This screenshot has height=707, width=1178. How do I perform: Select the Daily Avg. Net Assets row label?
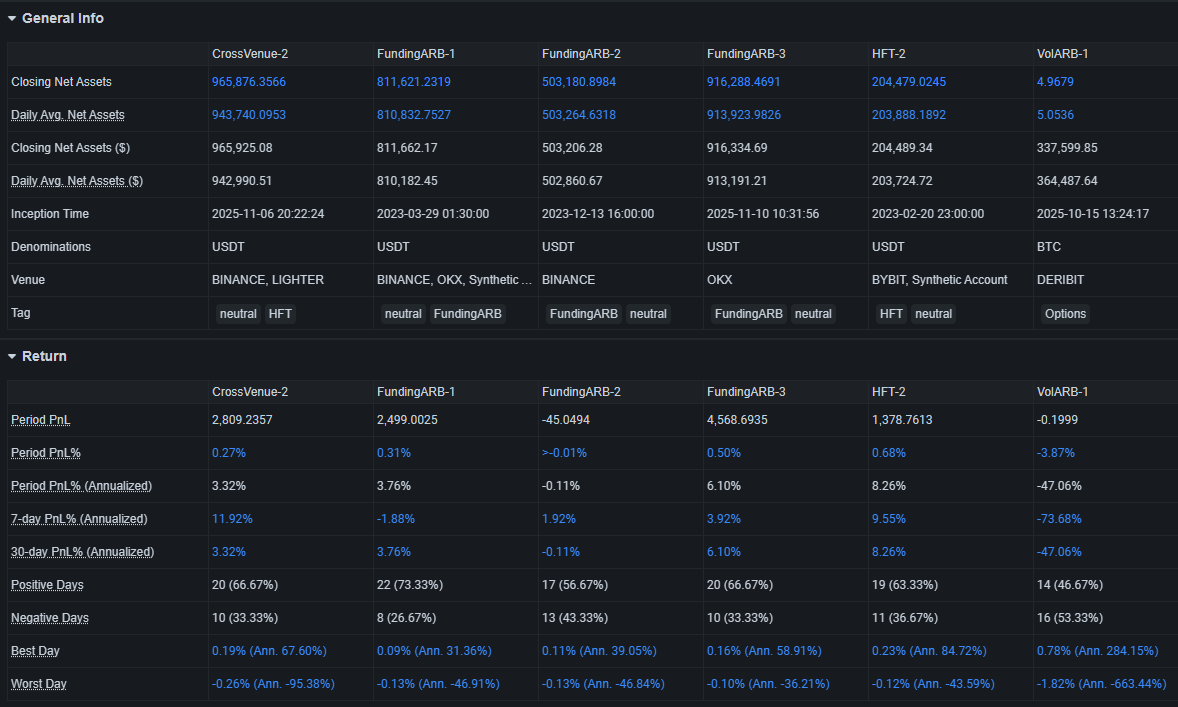click(x=68, y=115)
